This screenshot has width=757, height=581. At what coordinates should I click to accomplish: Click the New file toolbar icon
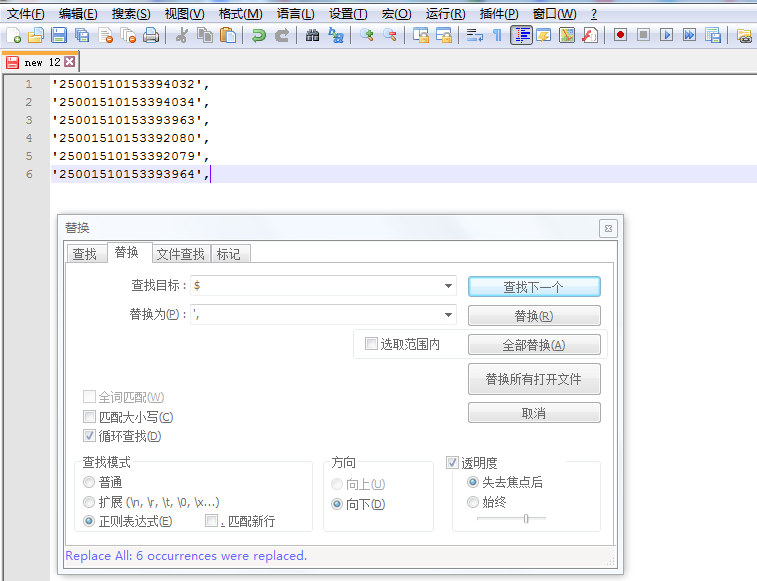click(13, 35)
